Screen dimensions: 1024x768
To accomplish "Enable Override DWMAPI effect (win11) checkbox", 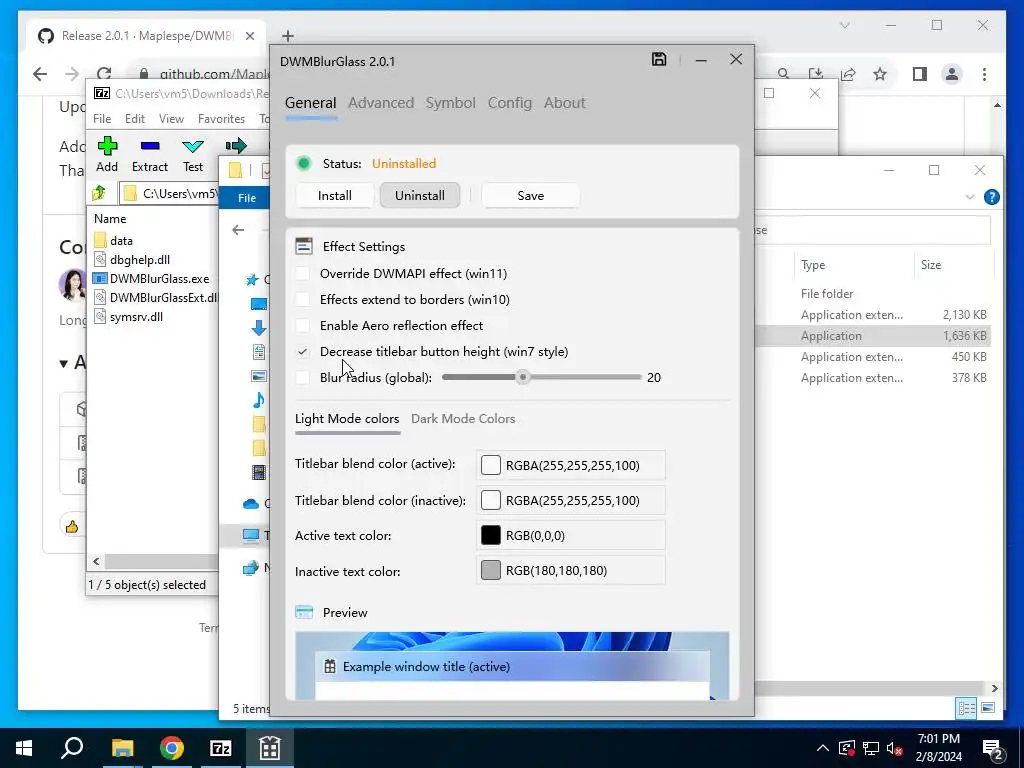I will pyautogui.click(x=302, y=274).
